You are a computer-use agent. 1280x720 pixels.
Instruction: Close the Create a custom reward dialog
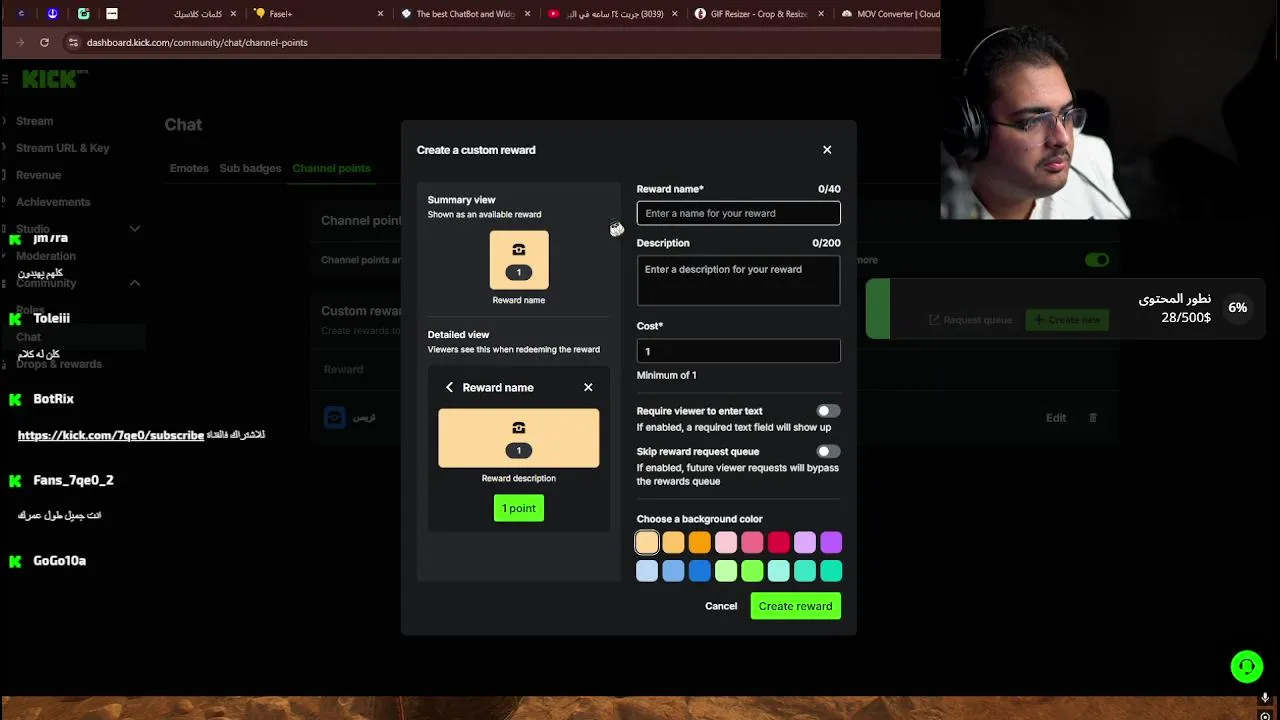(x=827, y=150)
